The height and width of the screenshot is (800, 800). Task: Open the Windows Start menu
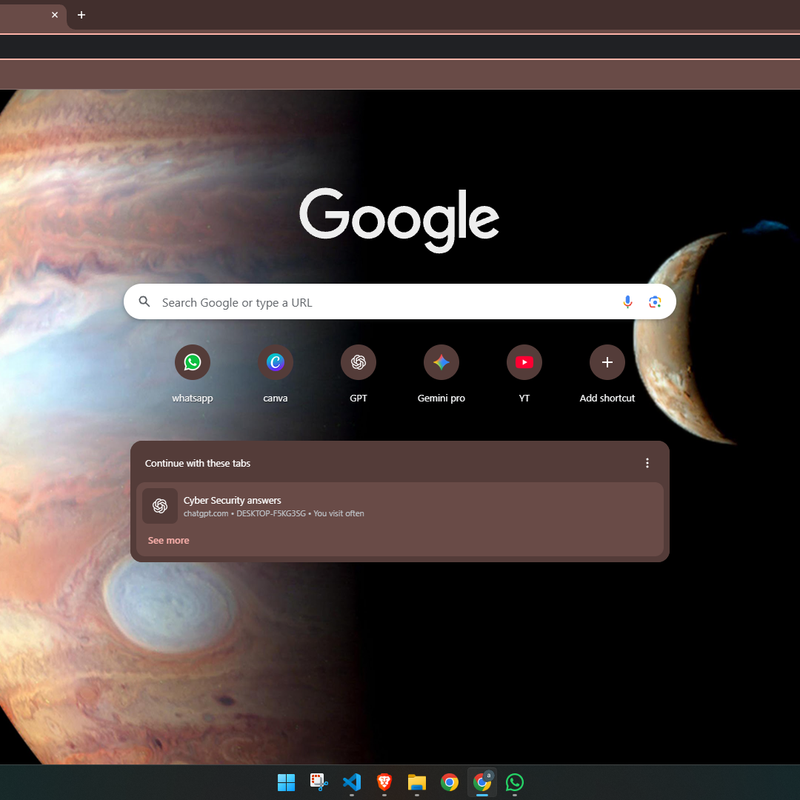pos(286,782)
